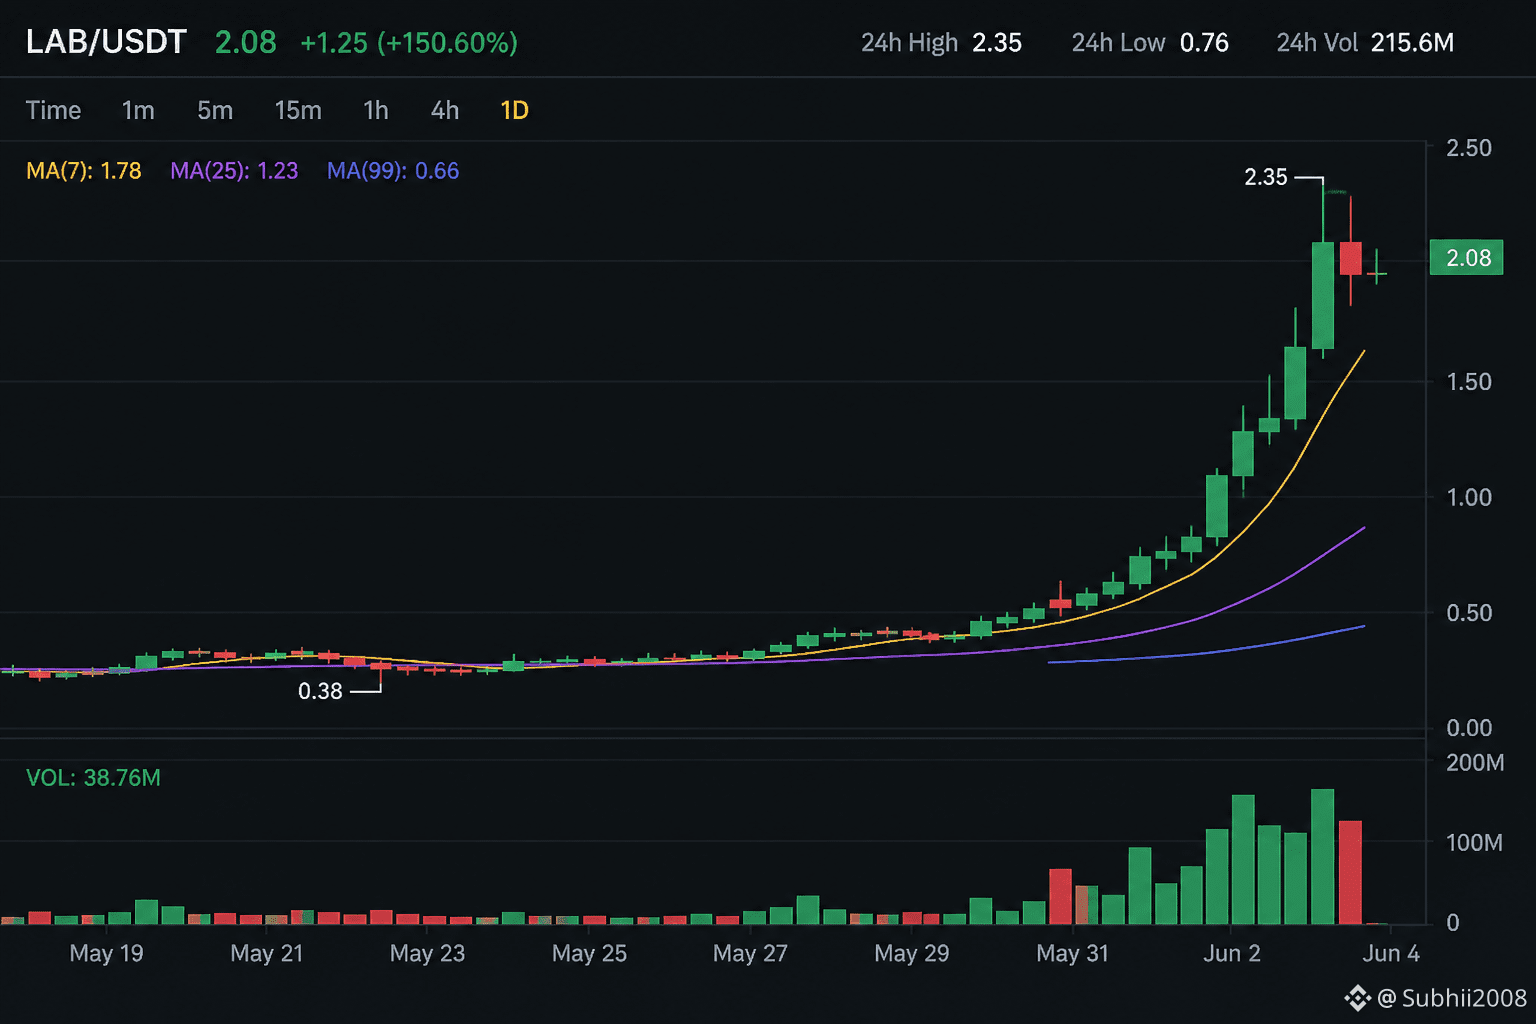Click the MA(7): 1.78 indicator label
Screen dimensions: 1536x1024
pos(84,171)
